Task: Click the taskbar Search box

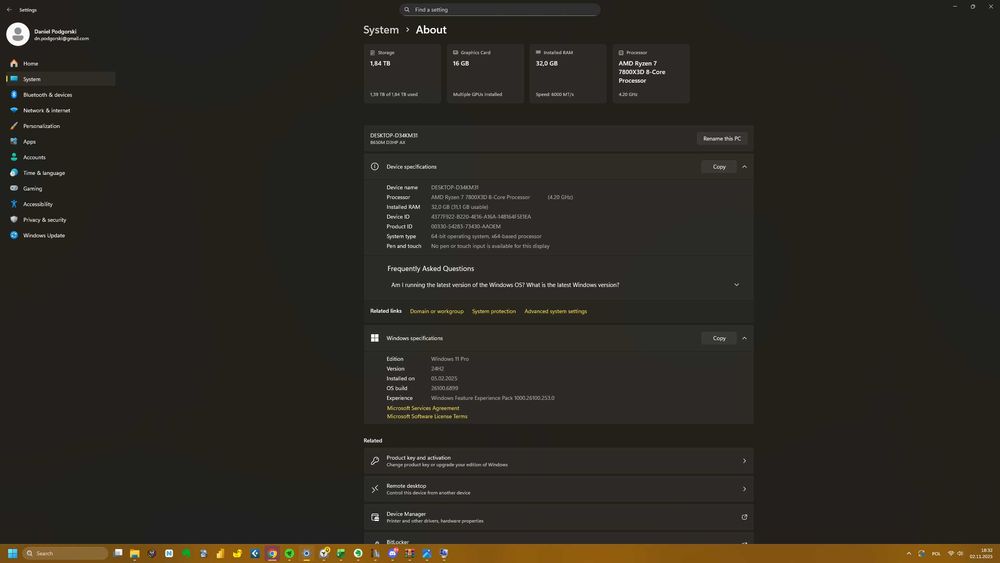Action: [x=65, y=553]
